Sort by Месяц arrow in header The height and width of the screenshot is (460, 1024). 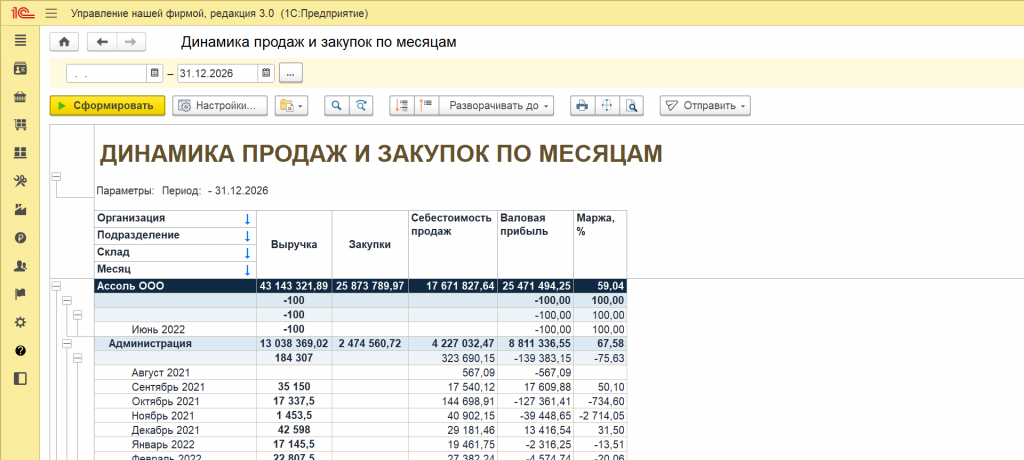pyautogui.click(x=247, y=269)
